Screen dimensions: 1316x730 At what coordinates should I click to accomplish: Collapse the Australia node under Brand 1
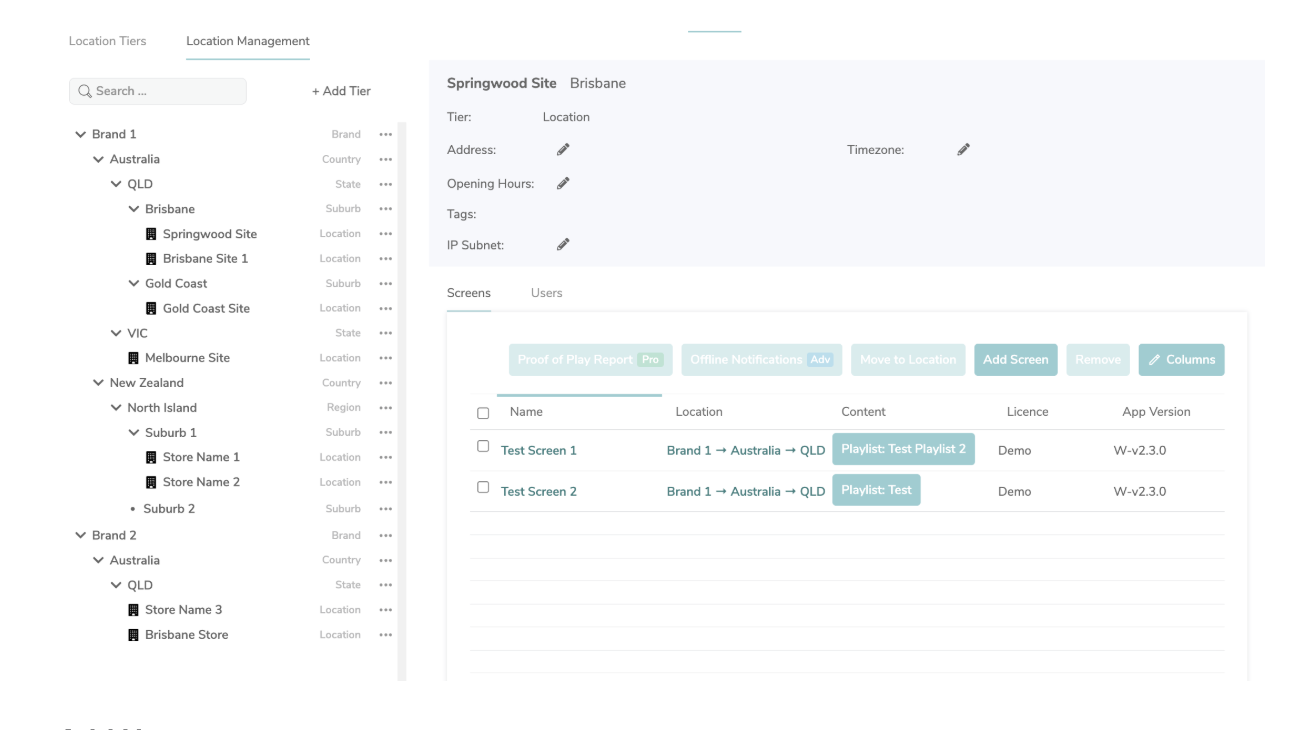coord(98,159)
